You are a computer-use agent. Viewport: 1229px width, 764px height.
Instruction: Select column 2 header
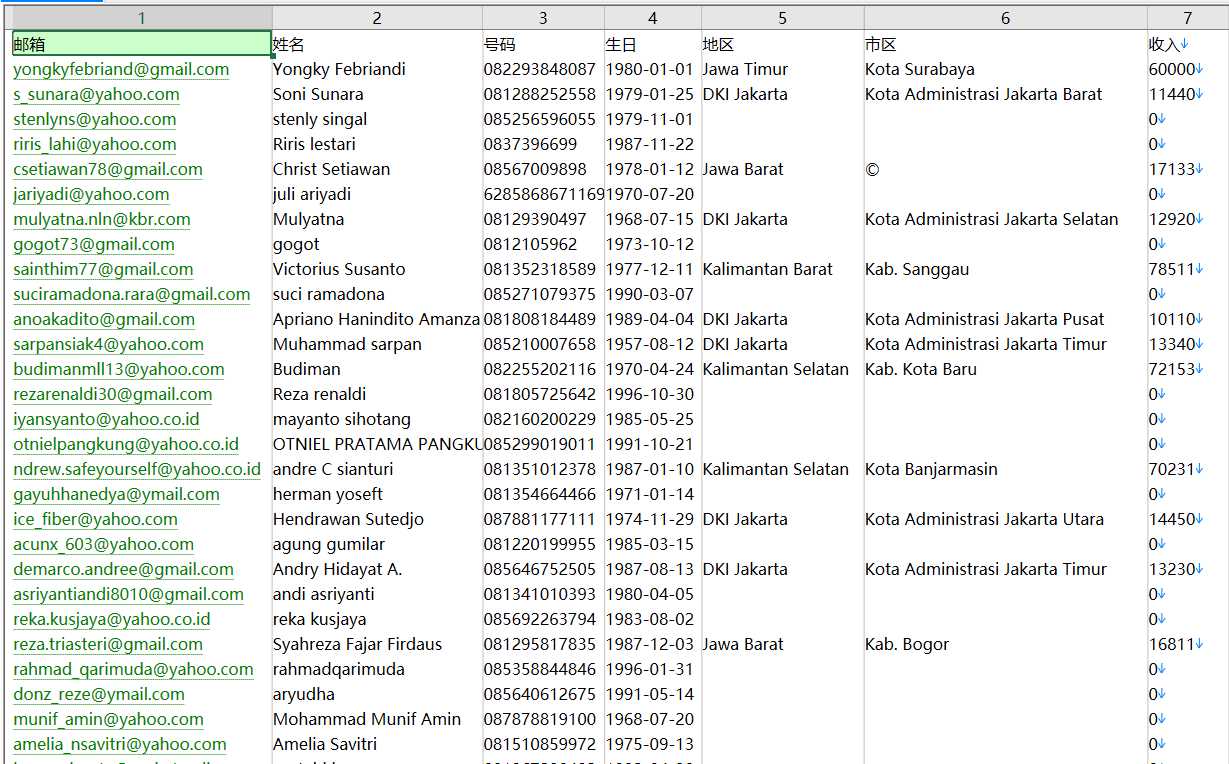pyautogui.click(x=377, y=18)
